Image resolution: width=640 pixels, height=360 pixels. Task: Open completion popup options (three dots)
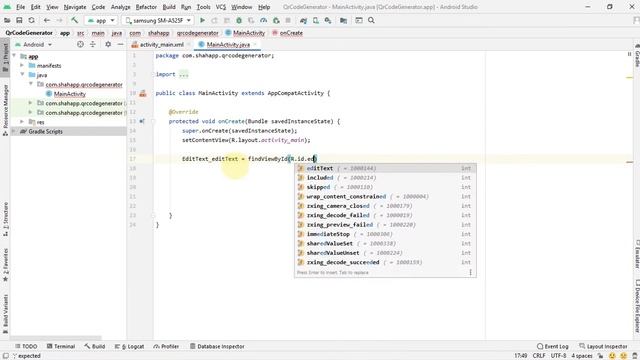coord(470,272)
